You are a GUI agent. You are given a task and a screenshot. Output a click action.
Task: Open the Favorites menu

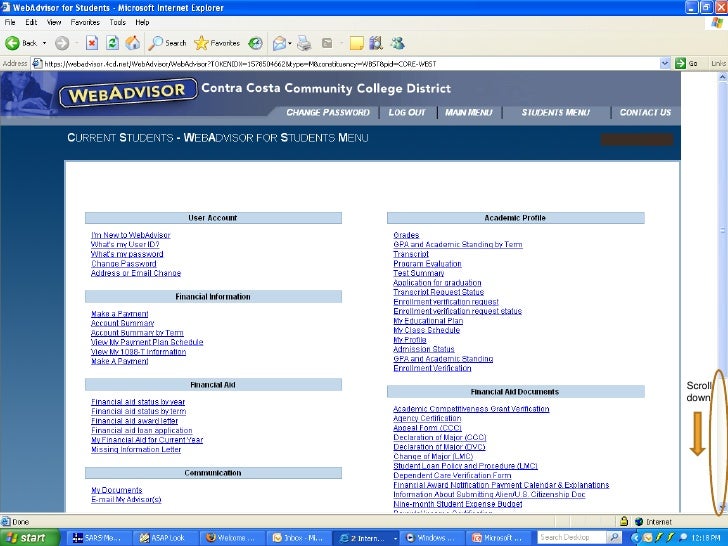coord(85,22)
